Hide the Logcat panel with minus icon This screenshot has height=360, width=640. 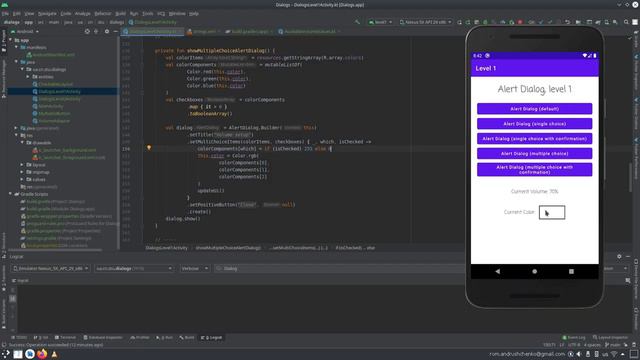point(628,256)
